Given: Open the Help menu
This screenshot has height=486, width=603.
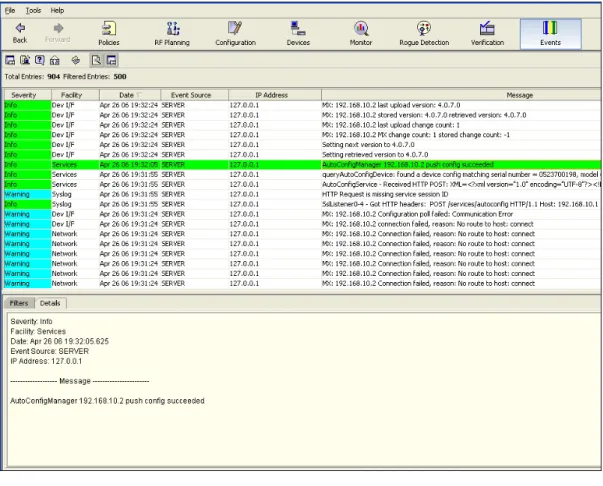Looking at the screenshot, I should (57, 10).
